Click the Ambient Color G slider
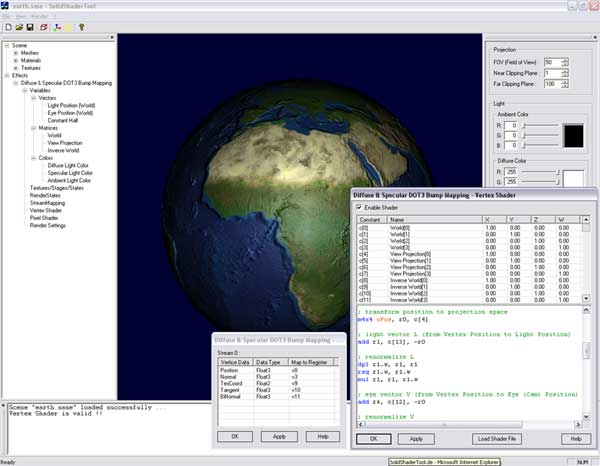The width and height of the screenshot is (600, 466). 541,135
